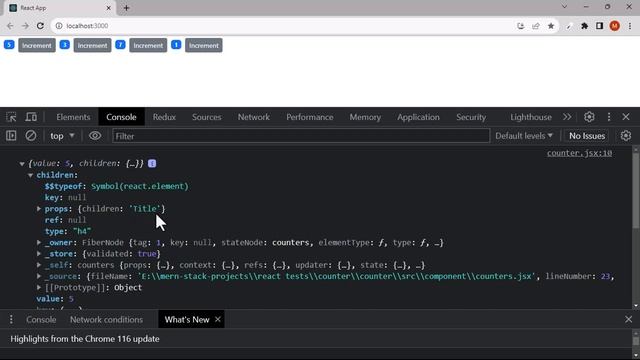Clear the console output
This screenshot has width=640, height=360.
(x=31, y=136)
